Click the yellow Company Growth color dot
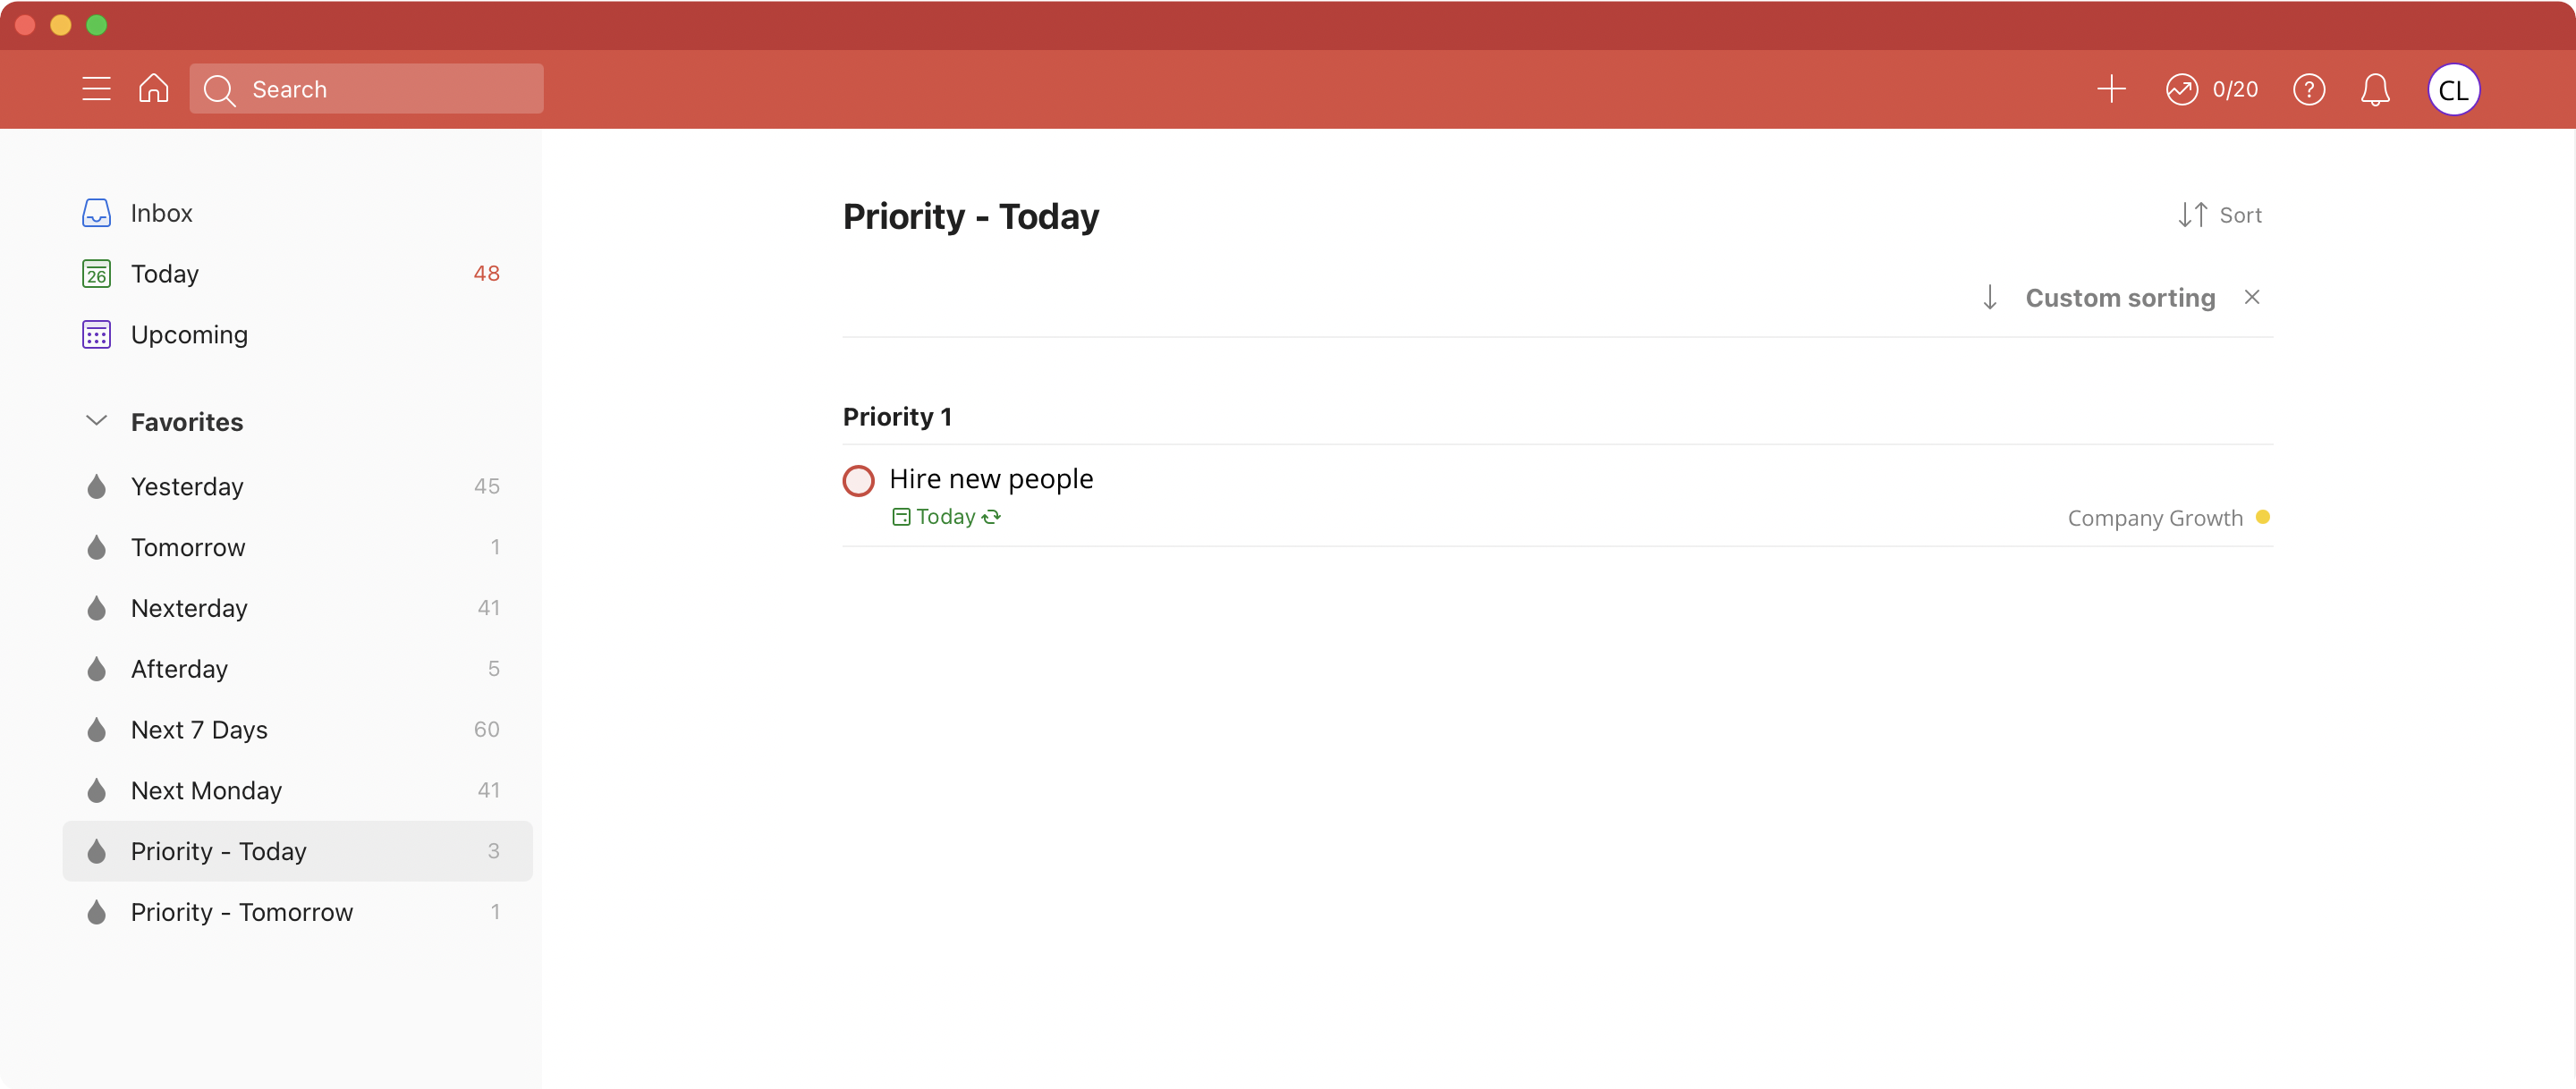The height and width of the screenshot is (1089, 2576). (2264, 518)
